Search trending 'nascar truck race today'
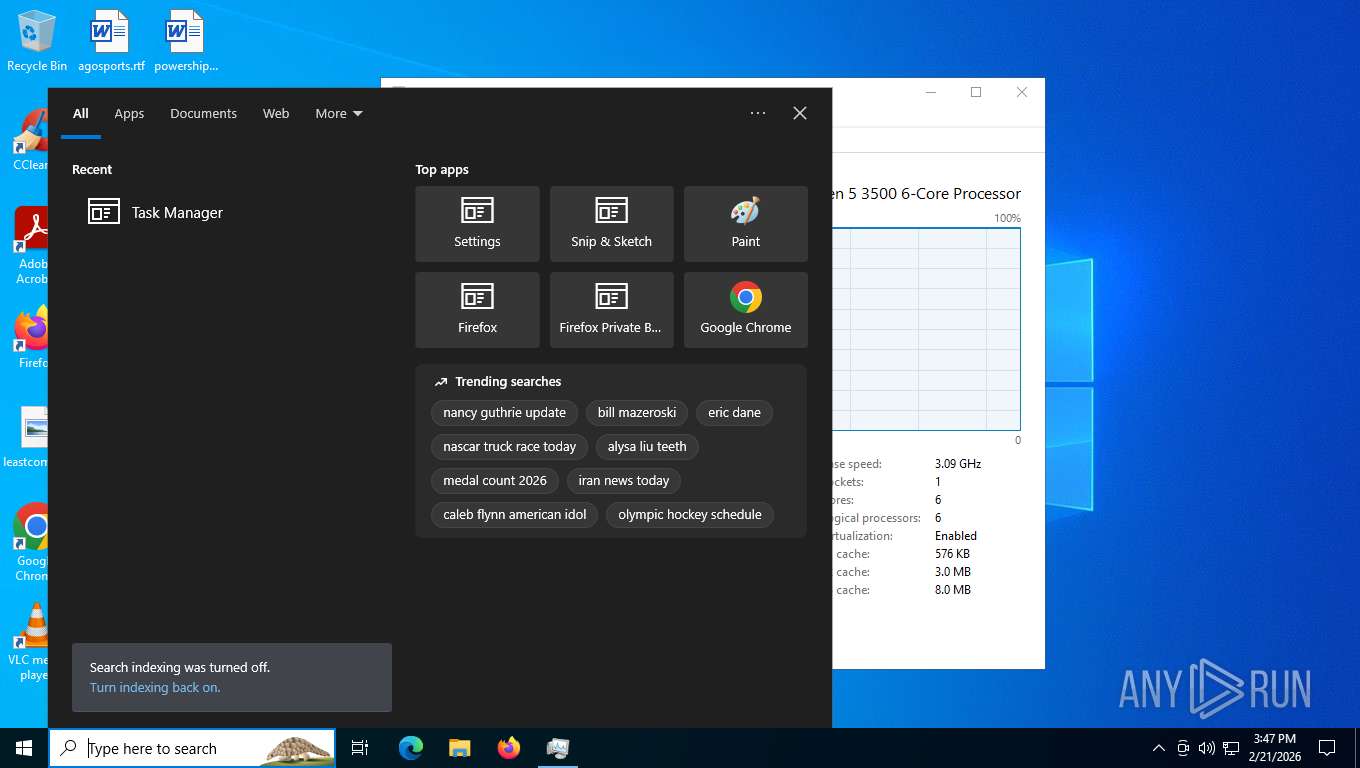This screenshot has width=1360, height=768. 509,446
